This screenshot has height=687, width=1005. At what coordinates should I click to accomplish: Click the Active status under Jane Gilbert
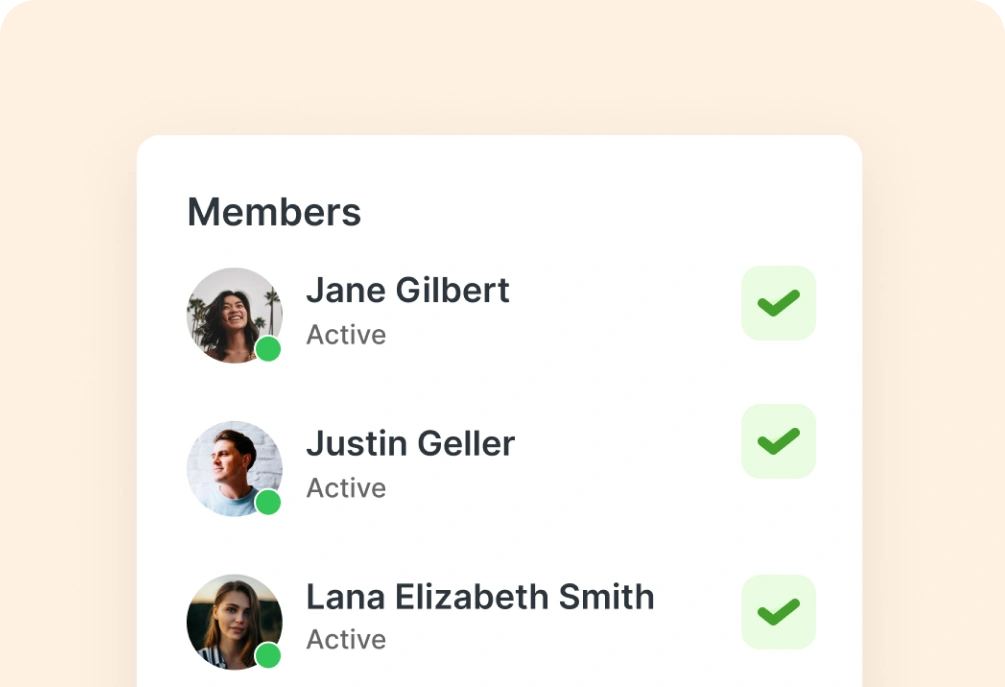pyautogui.click(x=346, y=335)
